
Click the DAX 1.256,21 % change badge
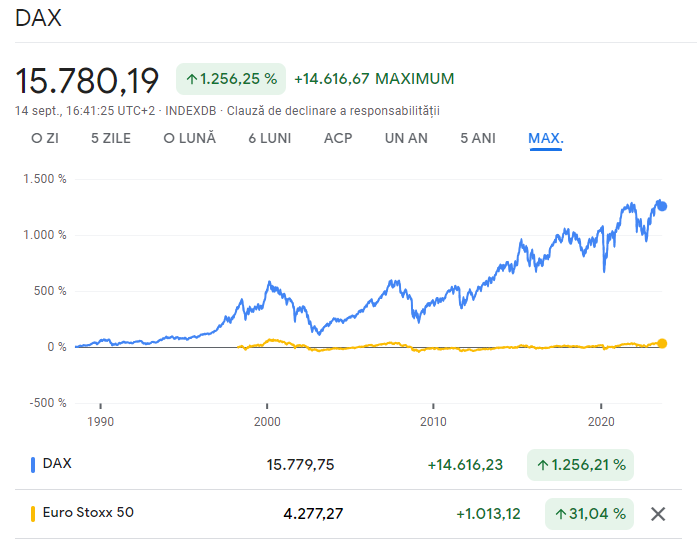coord(580,464)
